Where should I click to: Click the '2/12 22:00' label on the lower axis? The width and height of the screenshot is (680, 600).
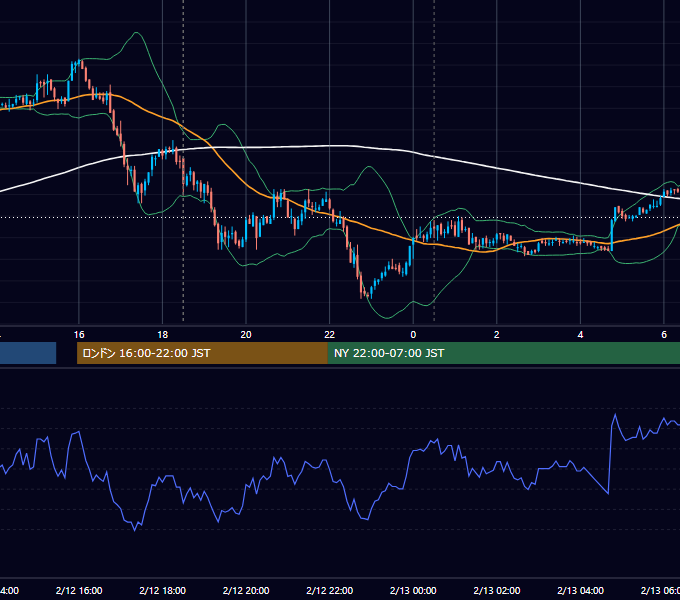[330, 590]
